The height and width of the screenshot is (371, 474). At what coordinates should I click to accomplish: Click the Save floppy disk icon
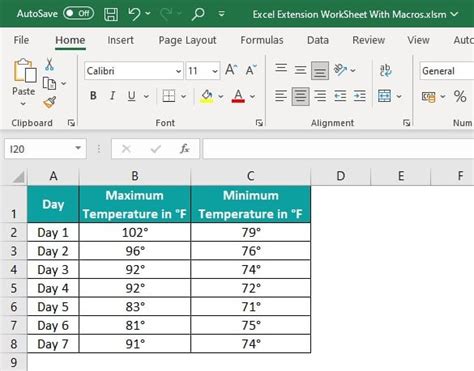(x=111, y=14)
